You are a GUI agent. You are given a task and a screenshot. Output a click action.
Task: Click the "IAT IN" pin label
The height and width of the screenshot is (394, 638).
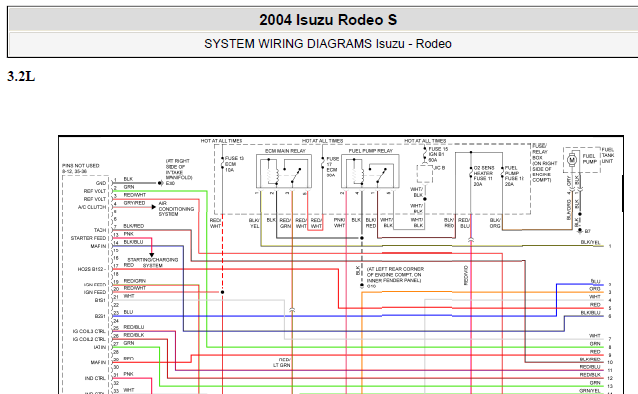coord(100,347)
